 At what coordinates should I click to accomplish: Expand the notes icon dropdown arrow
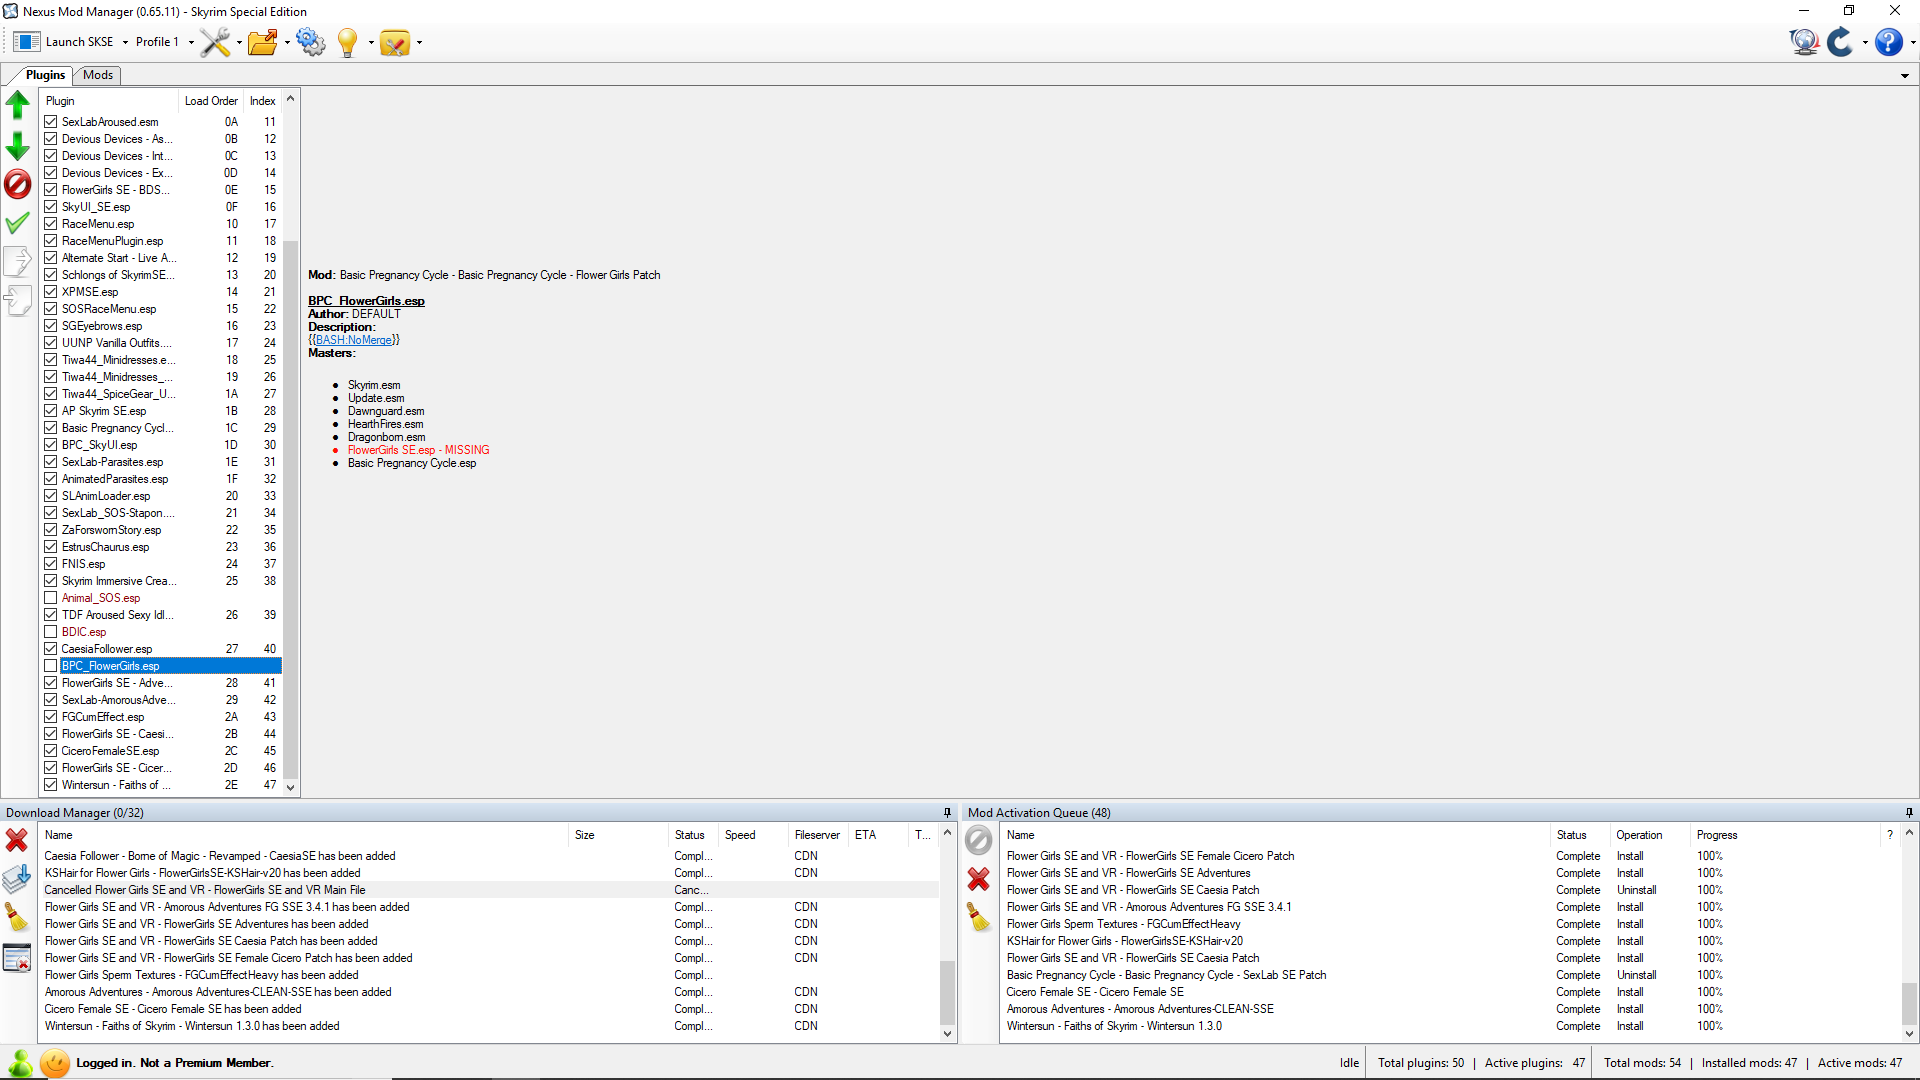coord(419,42)
